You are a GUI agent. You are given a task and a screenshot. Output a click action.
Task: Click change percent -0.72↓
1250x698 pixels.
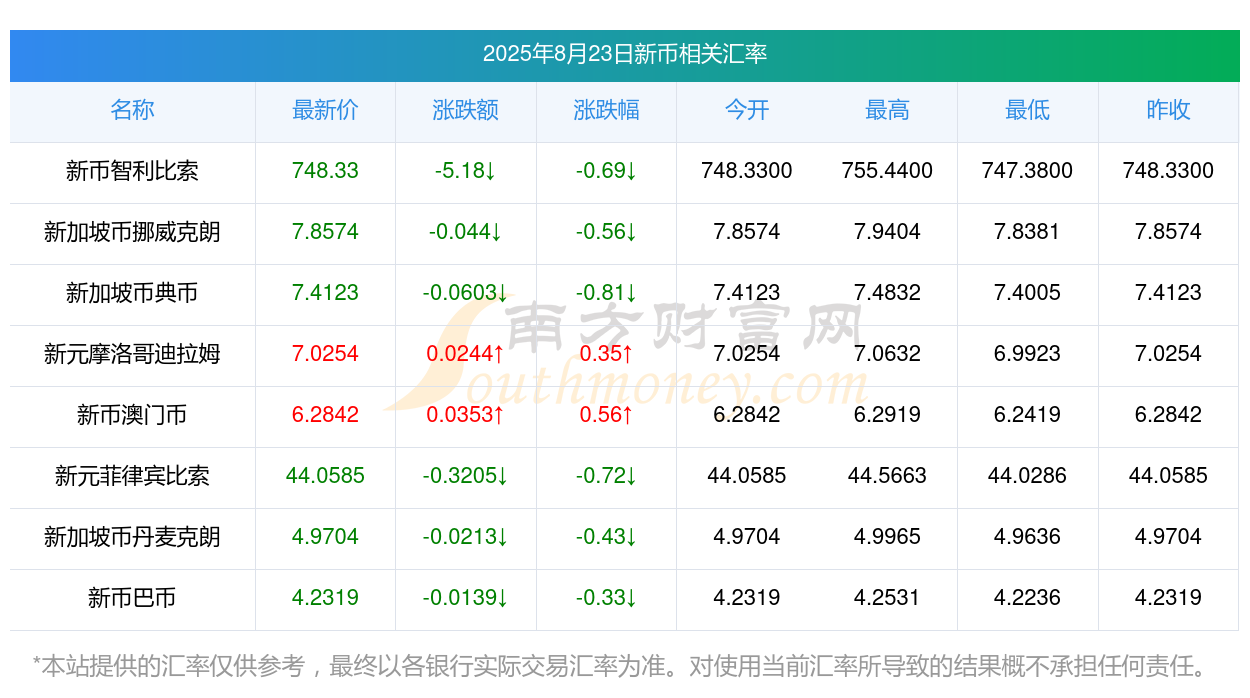(x=606, y=476)
